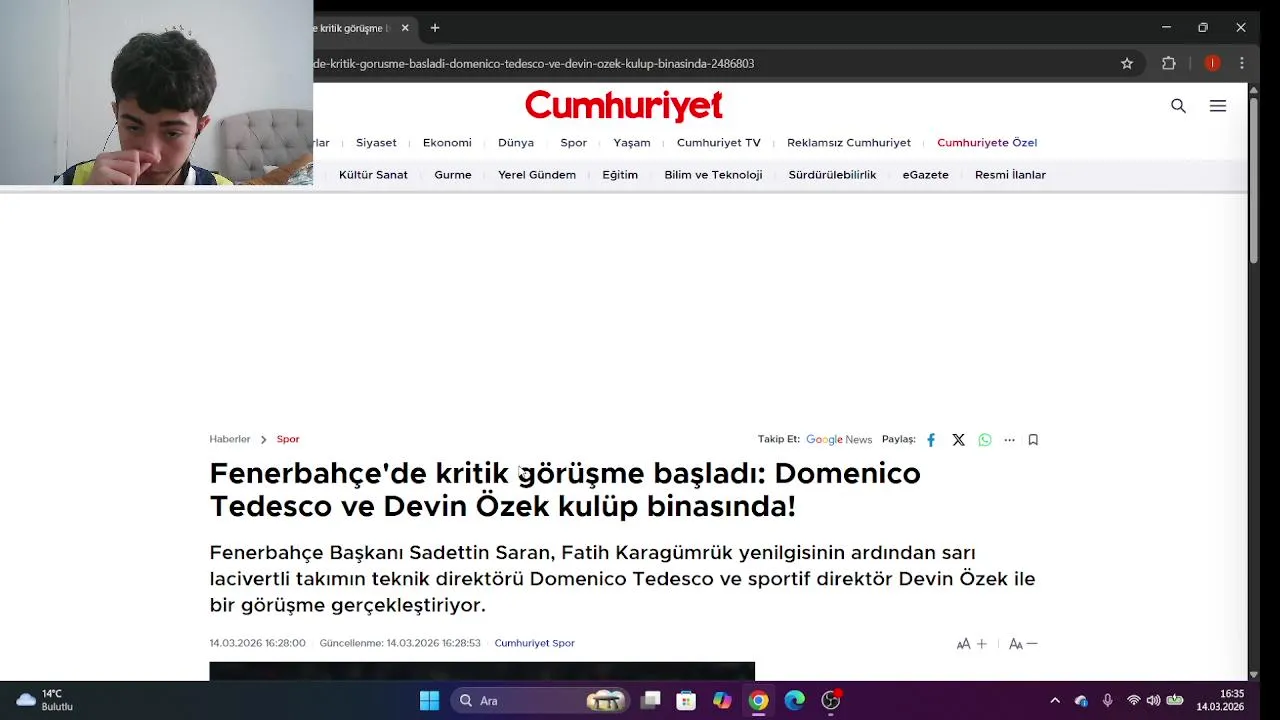Image resolution: width=1280 pixels, height=720 pixels.
Task: Go to the Spor menu item
Action: click(573, 143)
